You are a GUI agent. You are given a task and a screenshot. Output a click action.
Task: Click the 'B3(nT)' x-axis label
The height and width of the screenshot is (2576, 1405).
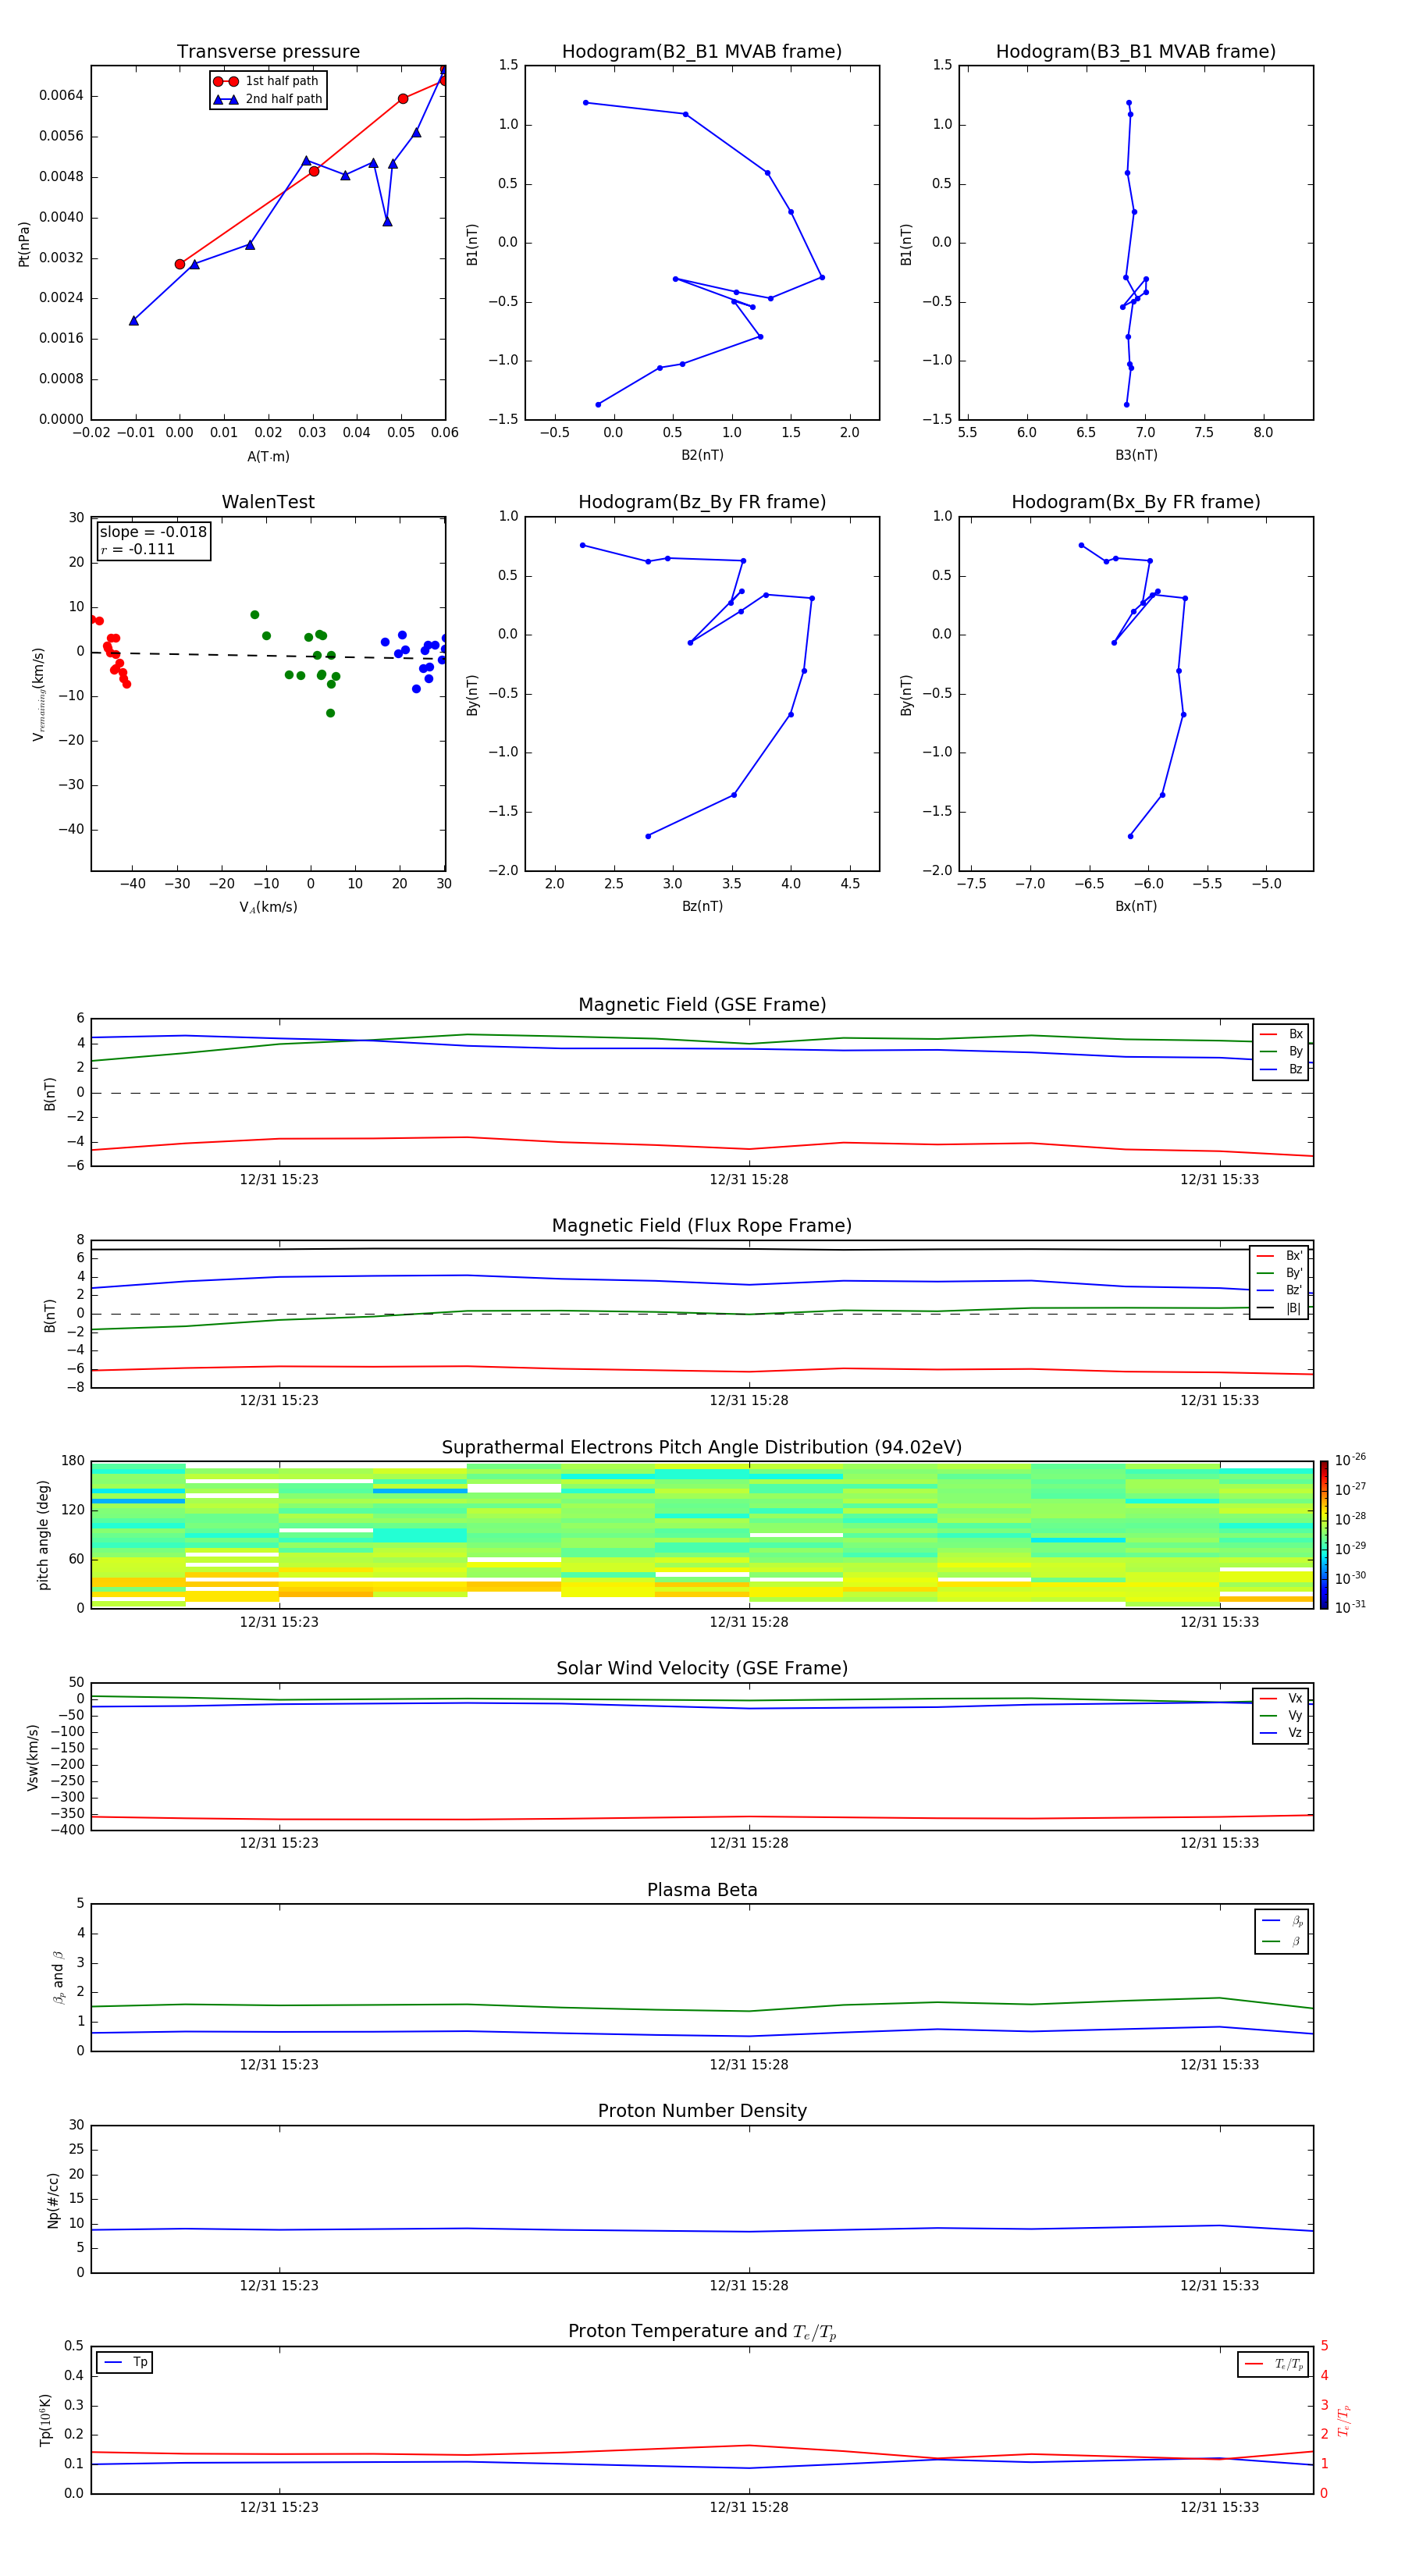point(1136,455)
